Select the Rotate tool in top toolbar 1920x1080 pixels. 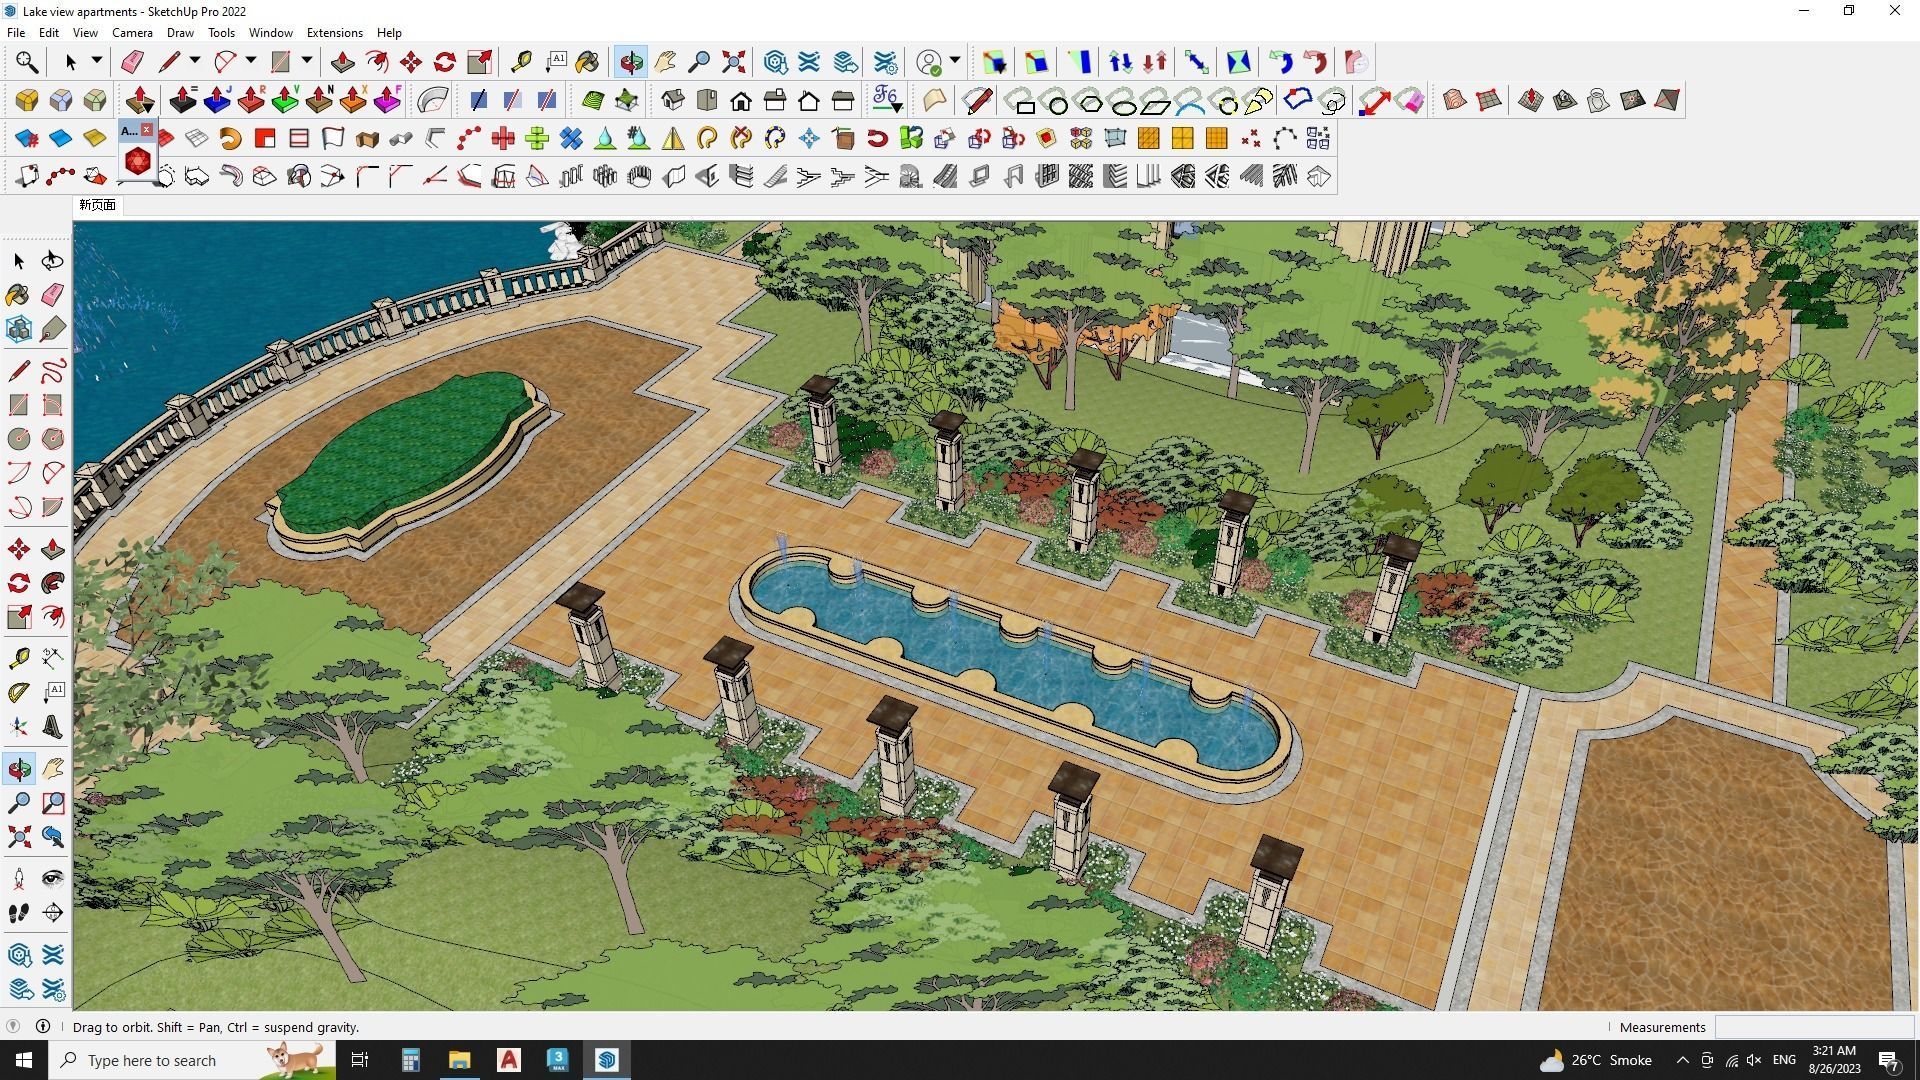[445, 62]
